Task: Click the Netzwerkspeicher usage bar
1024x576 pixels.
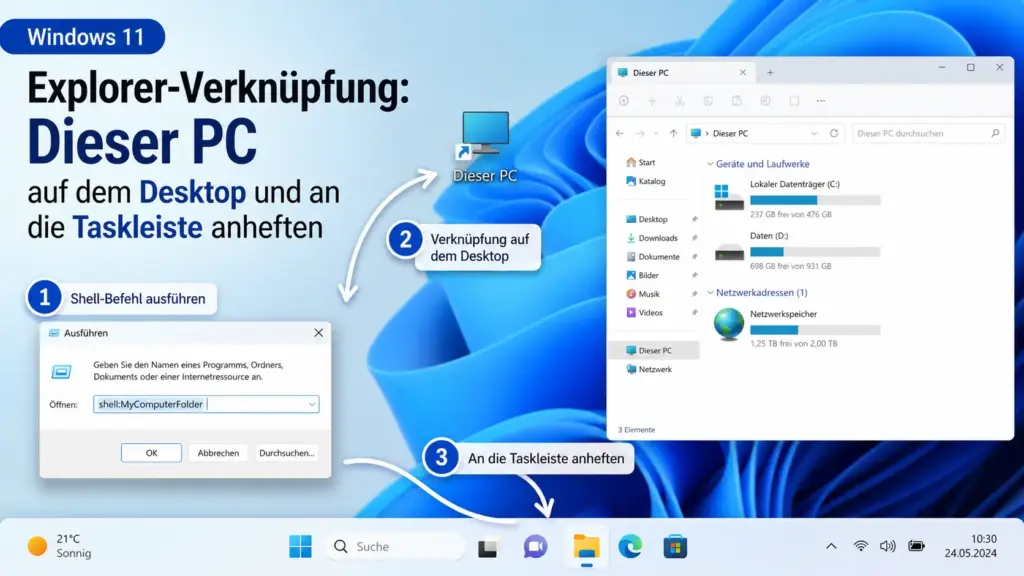Action: pos(815,330)
